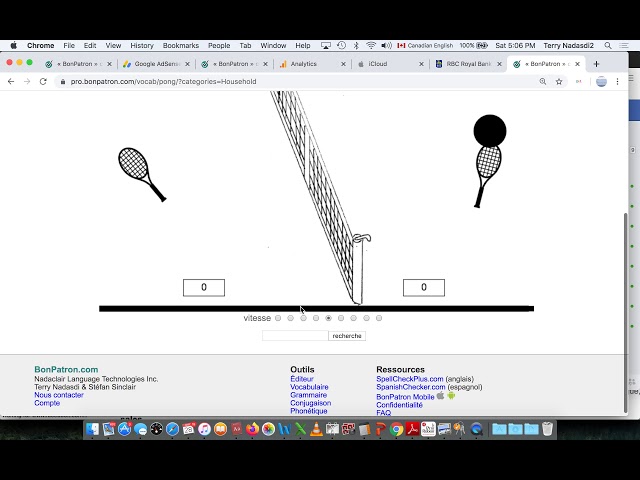Open Microsoft Word in the dock

coord(284,429)
